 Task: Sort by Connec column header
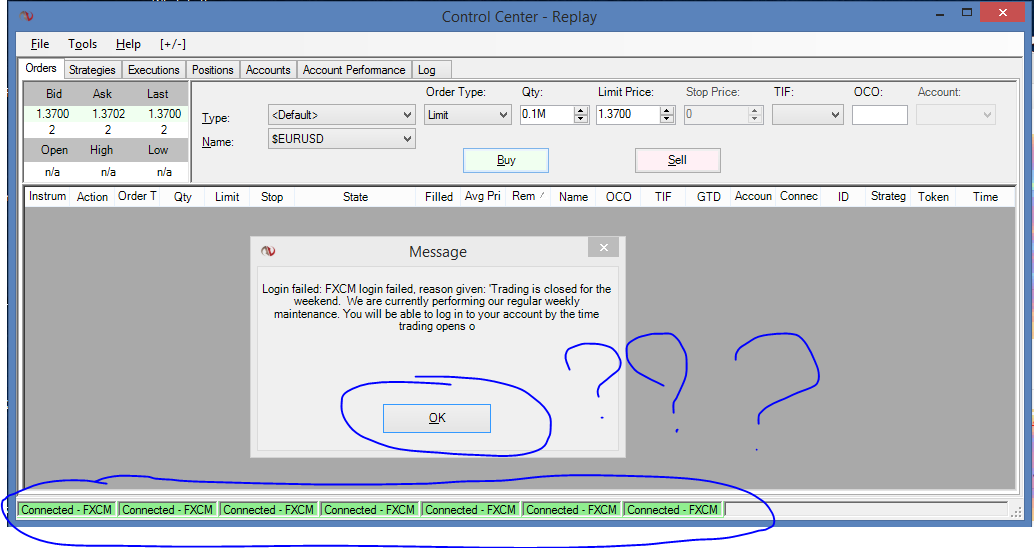coord(799,197)
